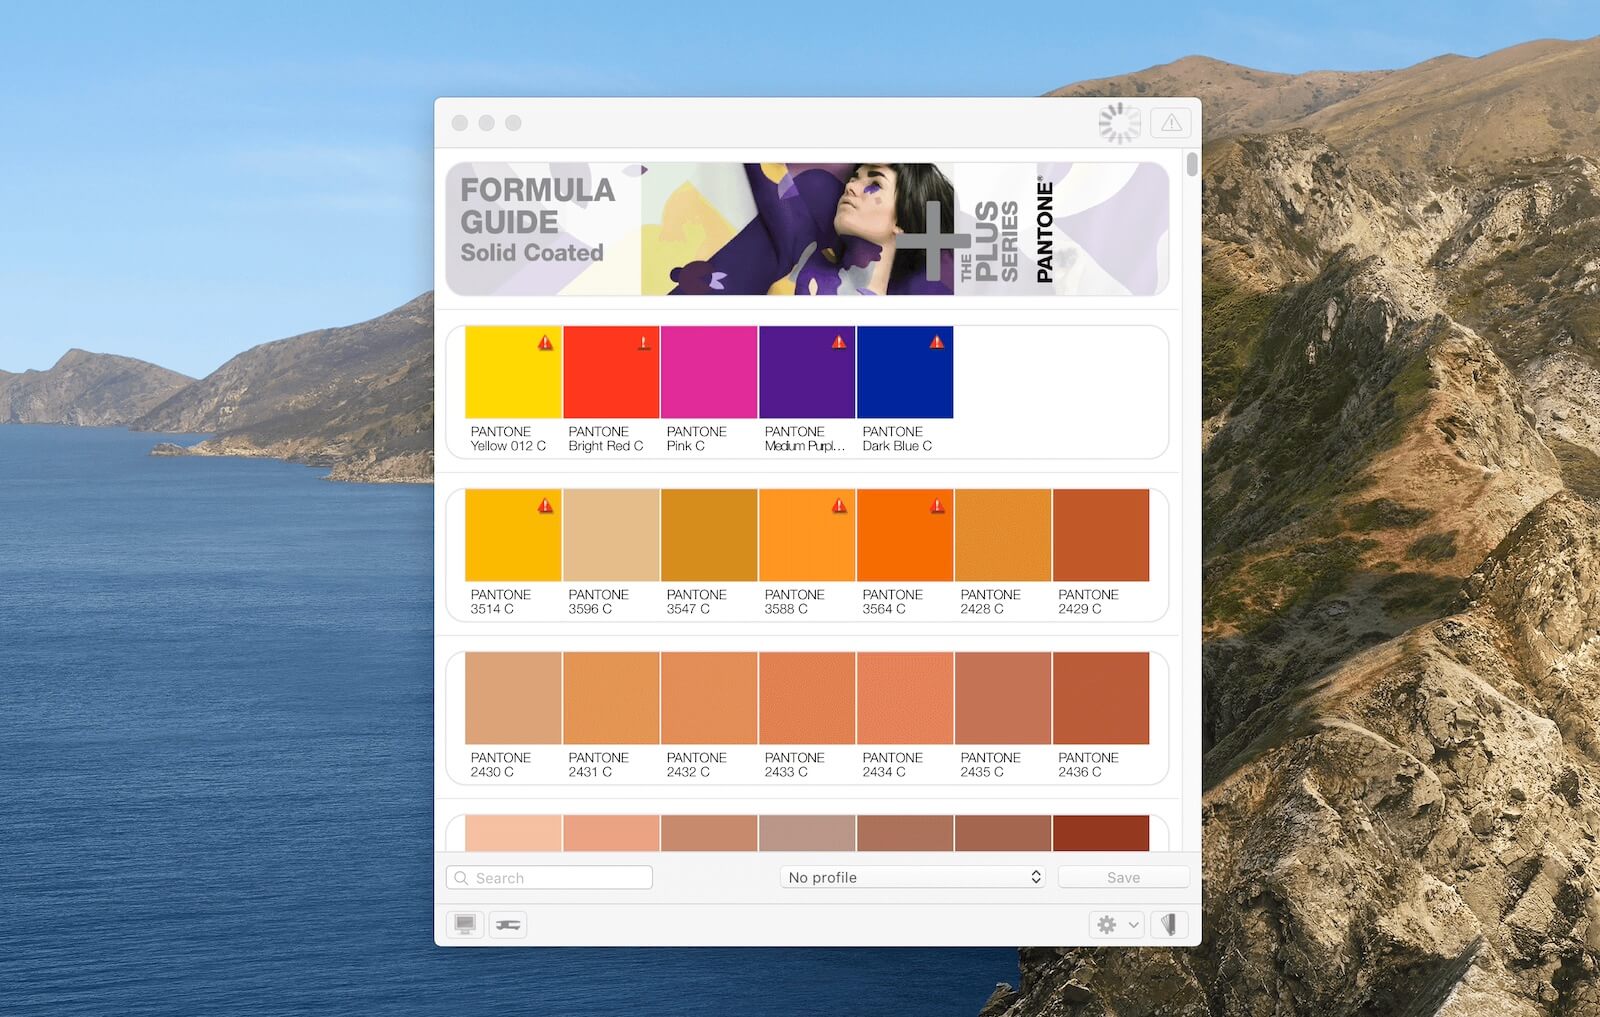Select the PANTONE 2433 C swatch

807,698
